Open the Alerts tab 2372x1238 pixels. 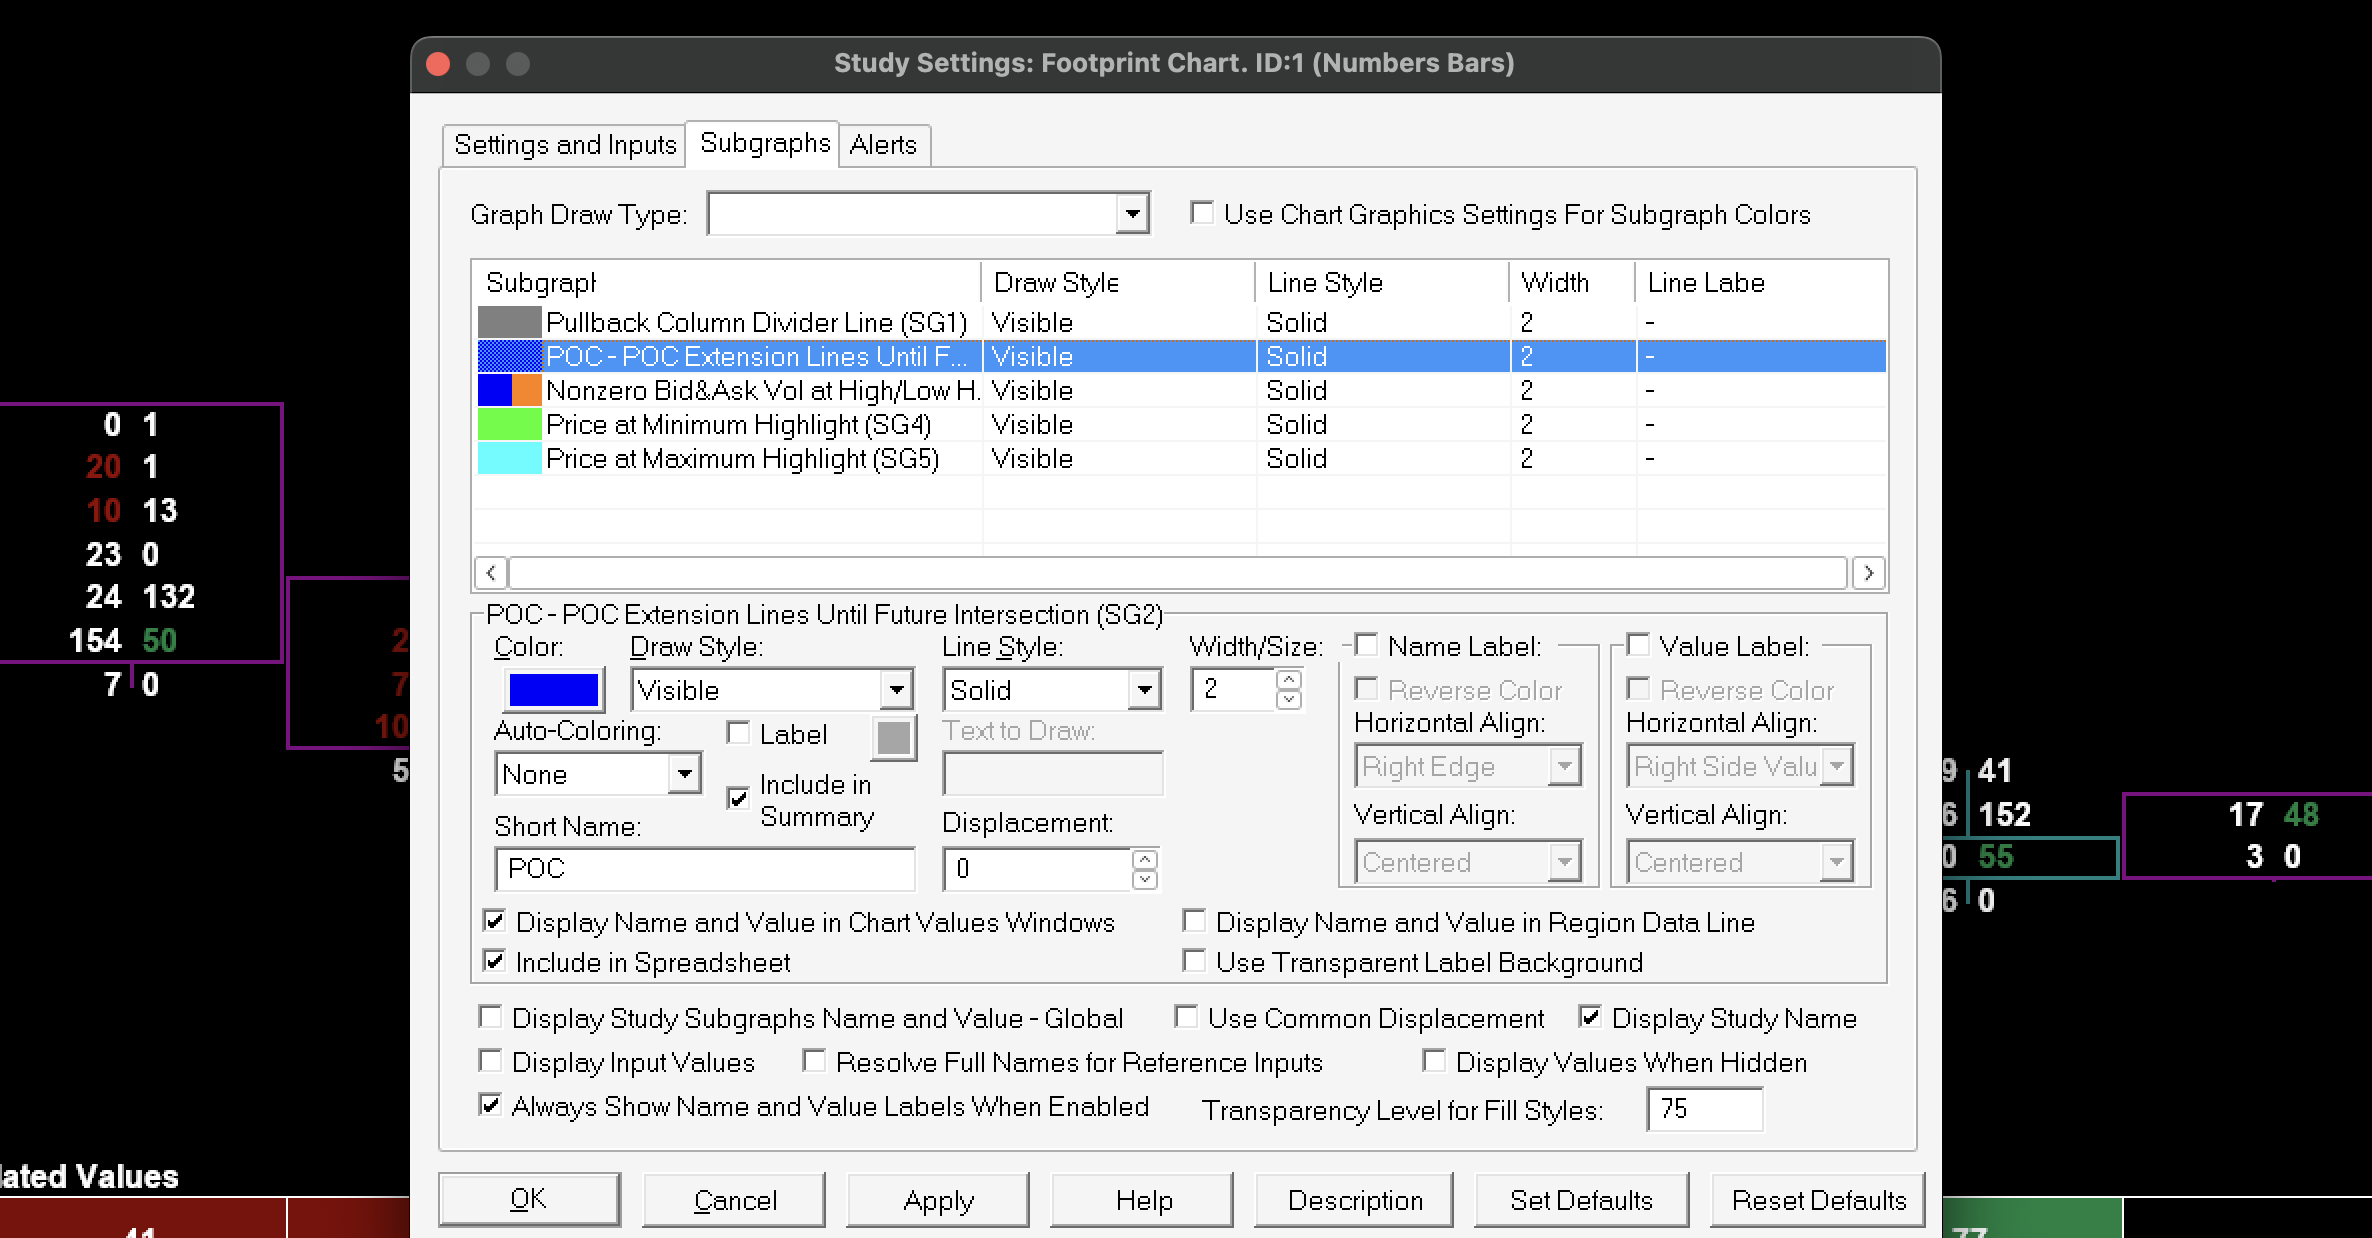(883, 145)
